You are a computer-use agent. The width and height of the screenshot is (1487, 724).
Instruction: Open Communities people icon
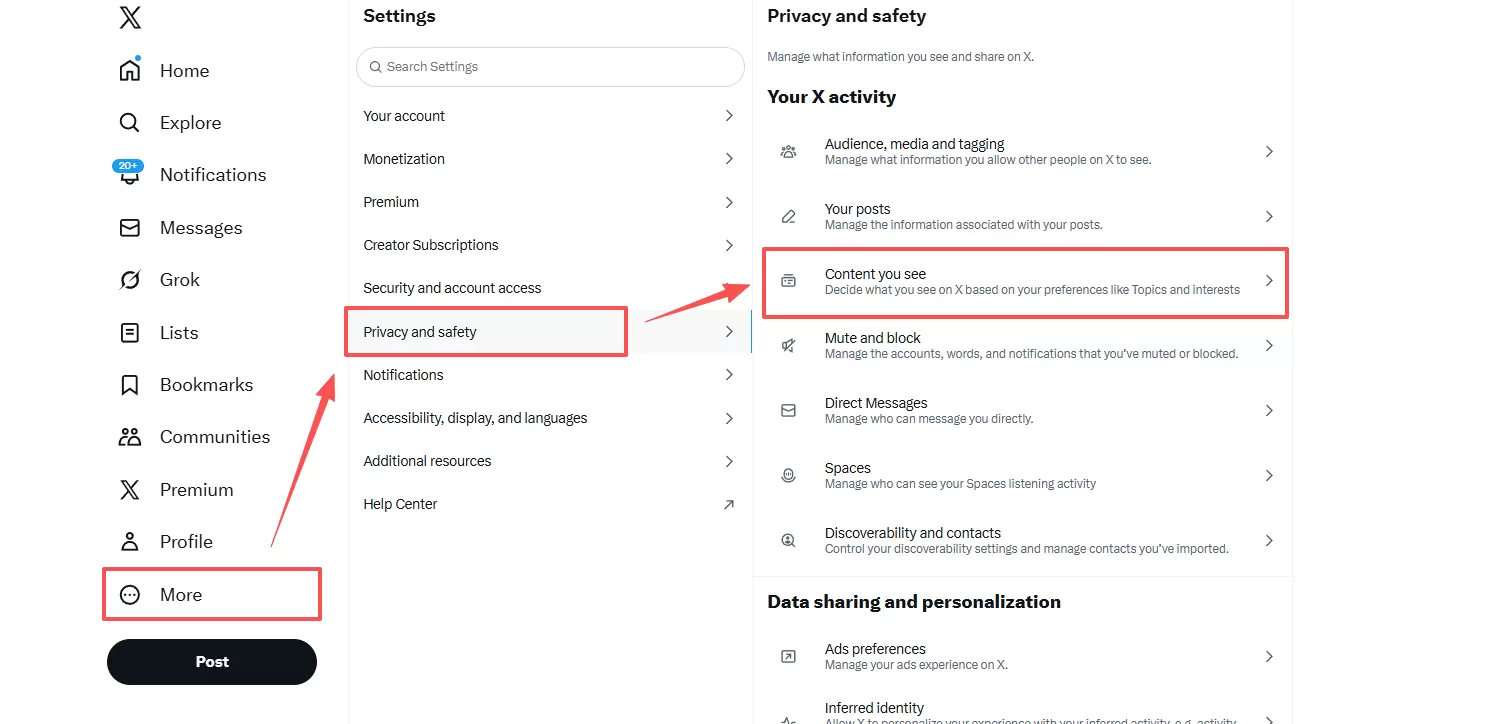130,437
